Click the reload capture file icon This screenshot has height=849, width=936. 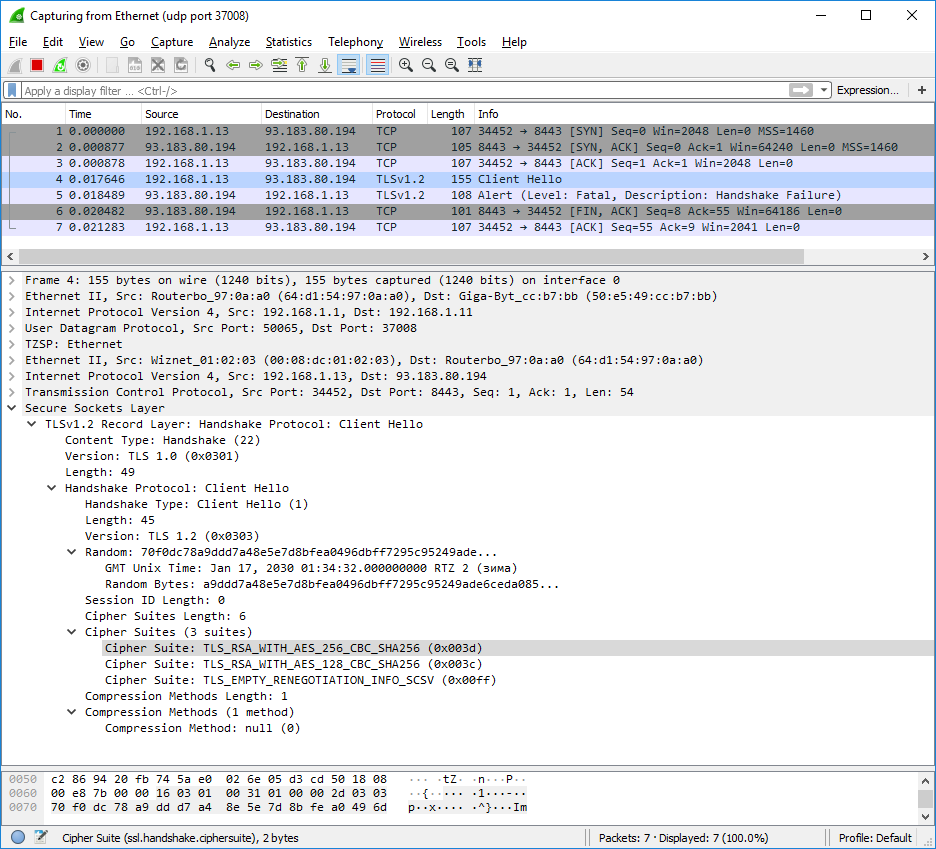[x=181, y=65]
